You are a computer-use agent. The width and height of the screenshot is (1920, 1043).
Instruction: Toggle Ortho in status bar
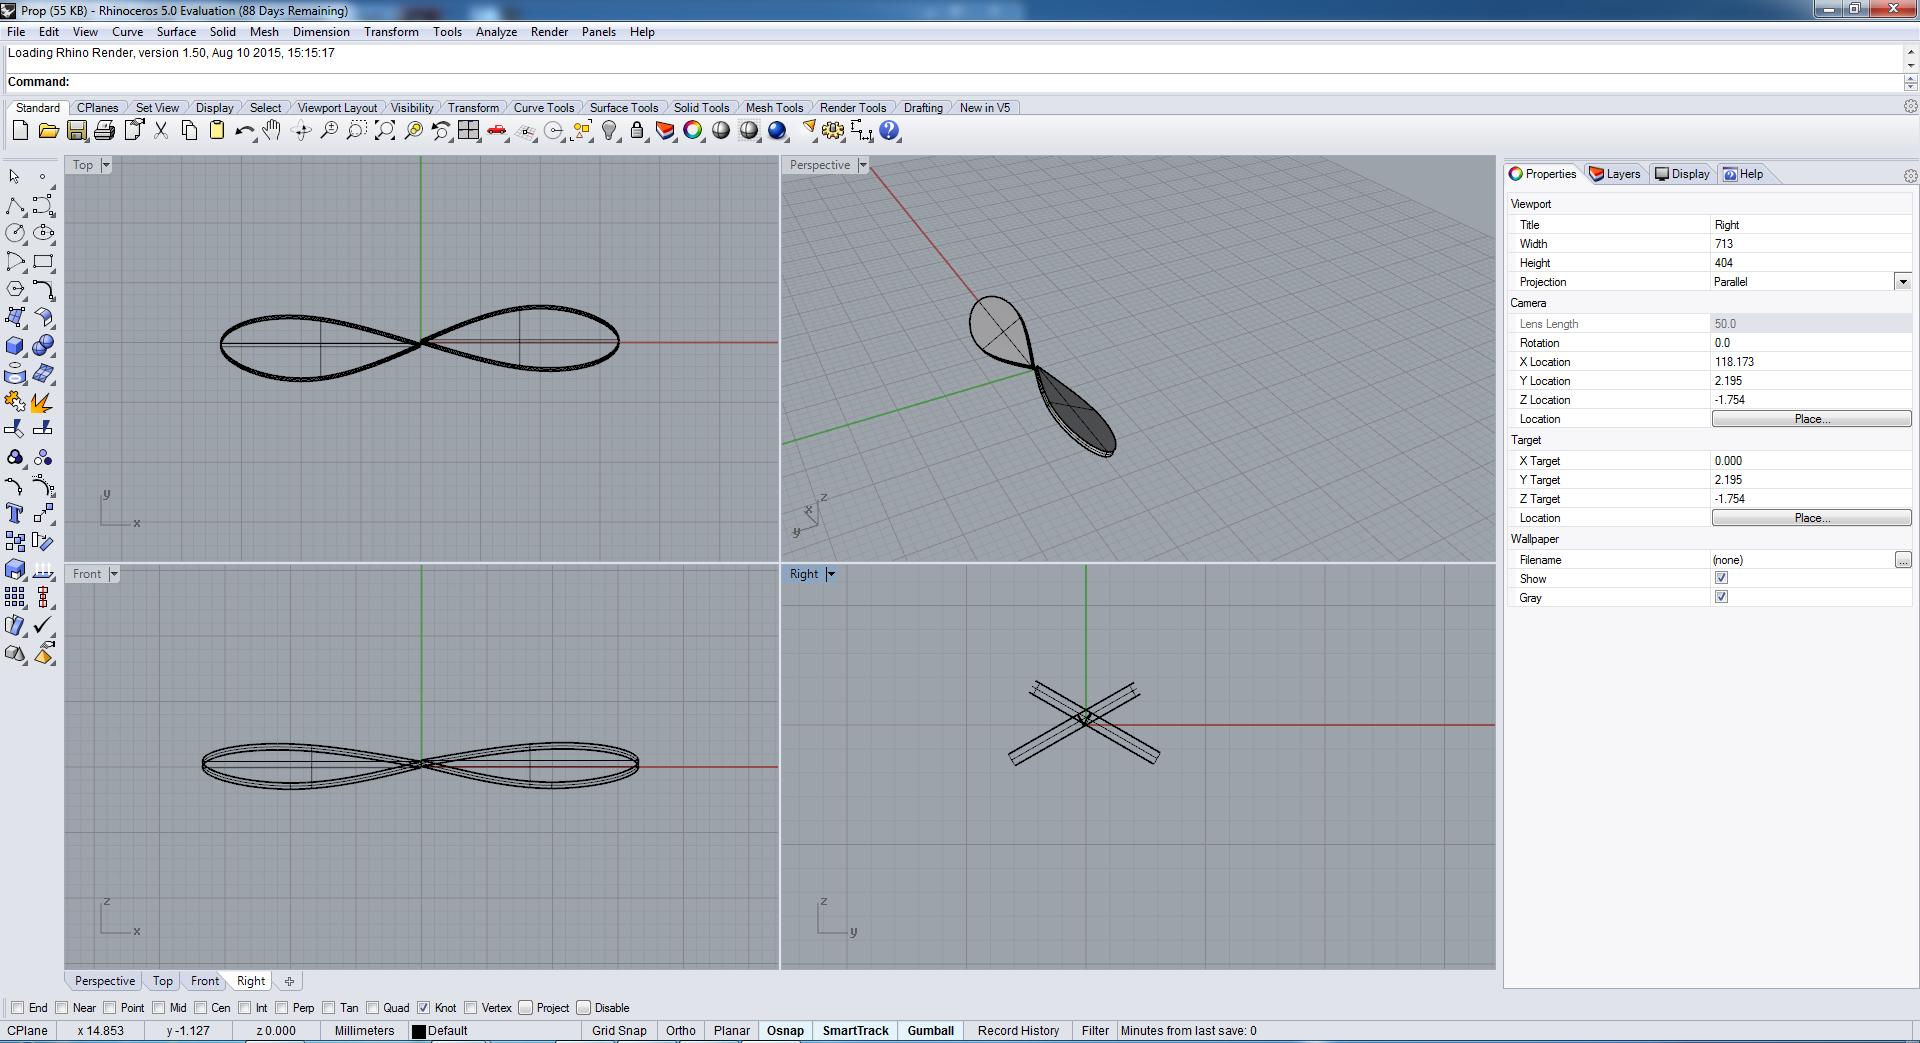(681, 1031)
